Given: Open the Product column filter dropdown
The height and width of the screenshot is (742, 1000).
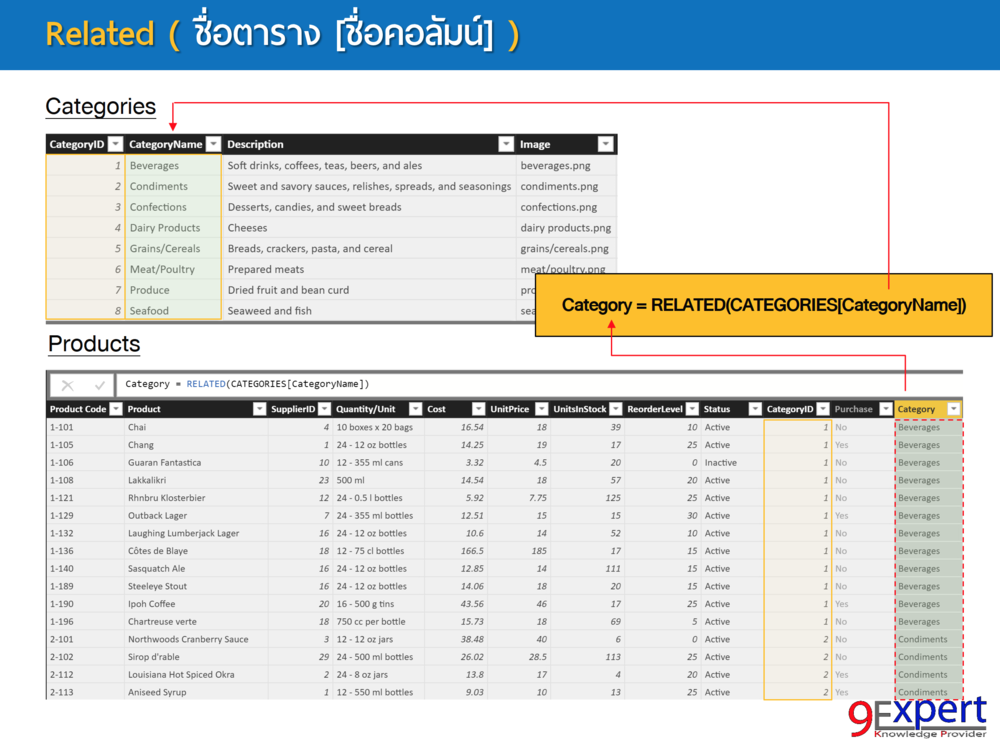Looking at the screenshot, I should [258, 408].
